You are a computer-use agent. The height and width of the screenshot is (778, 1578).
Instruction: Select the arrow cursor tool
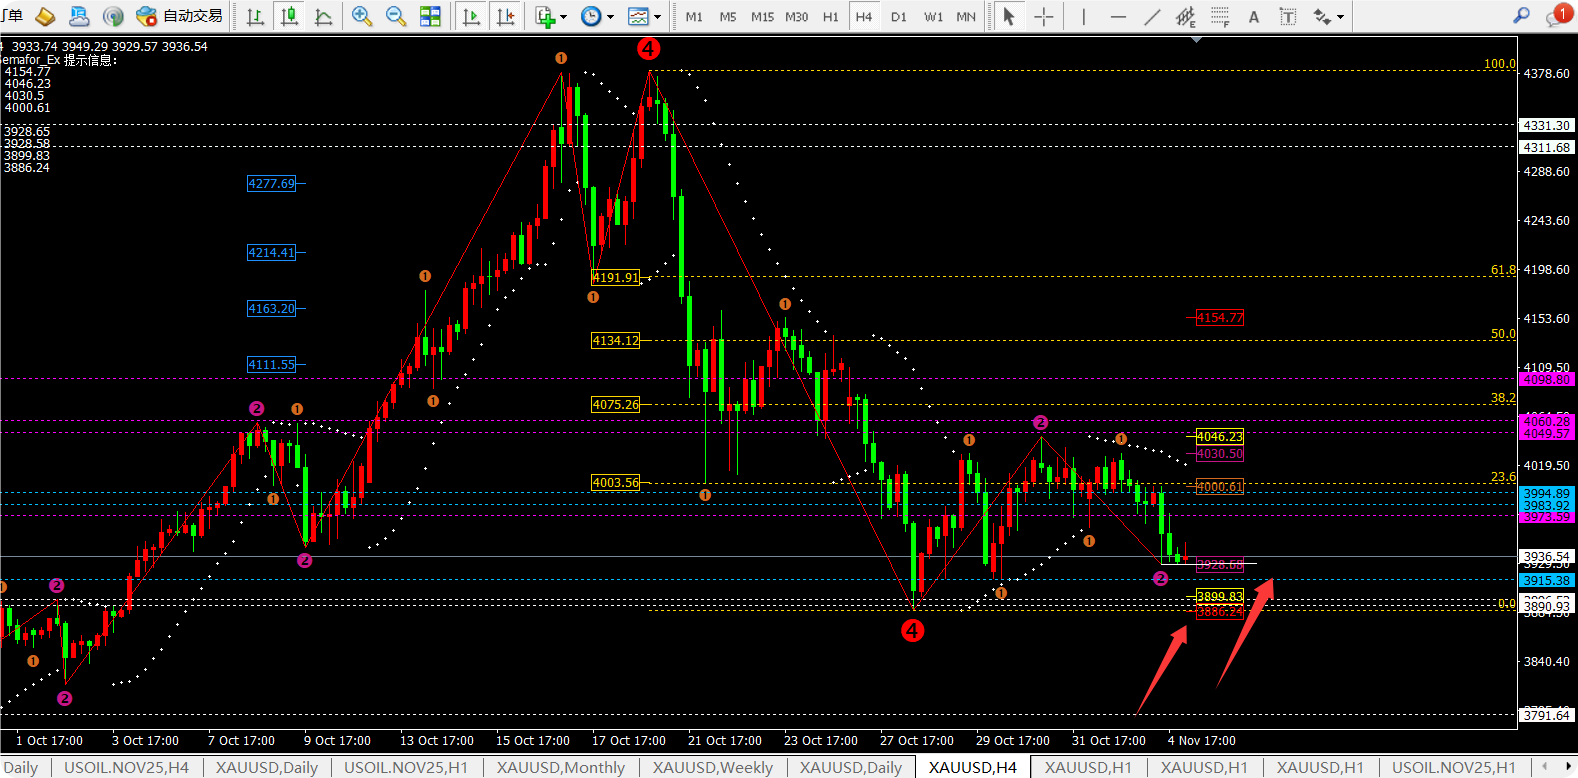coord(1009,16)
